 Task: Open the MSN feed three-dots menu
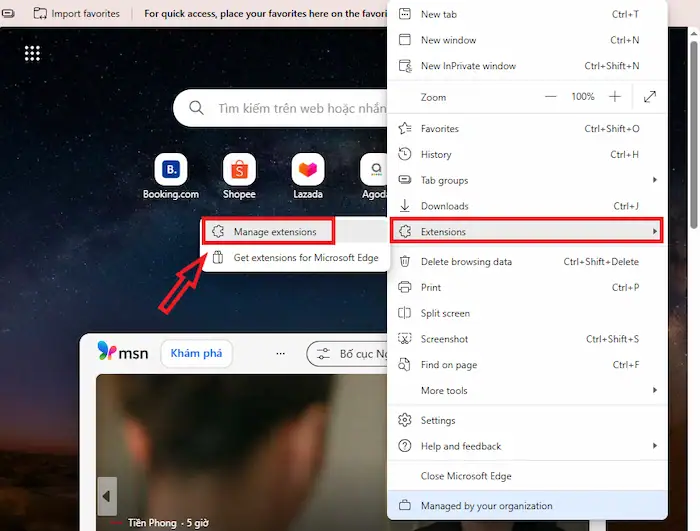pos(281,354)
